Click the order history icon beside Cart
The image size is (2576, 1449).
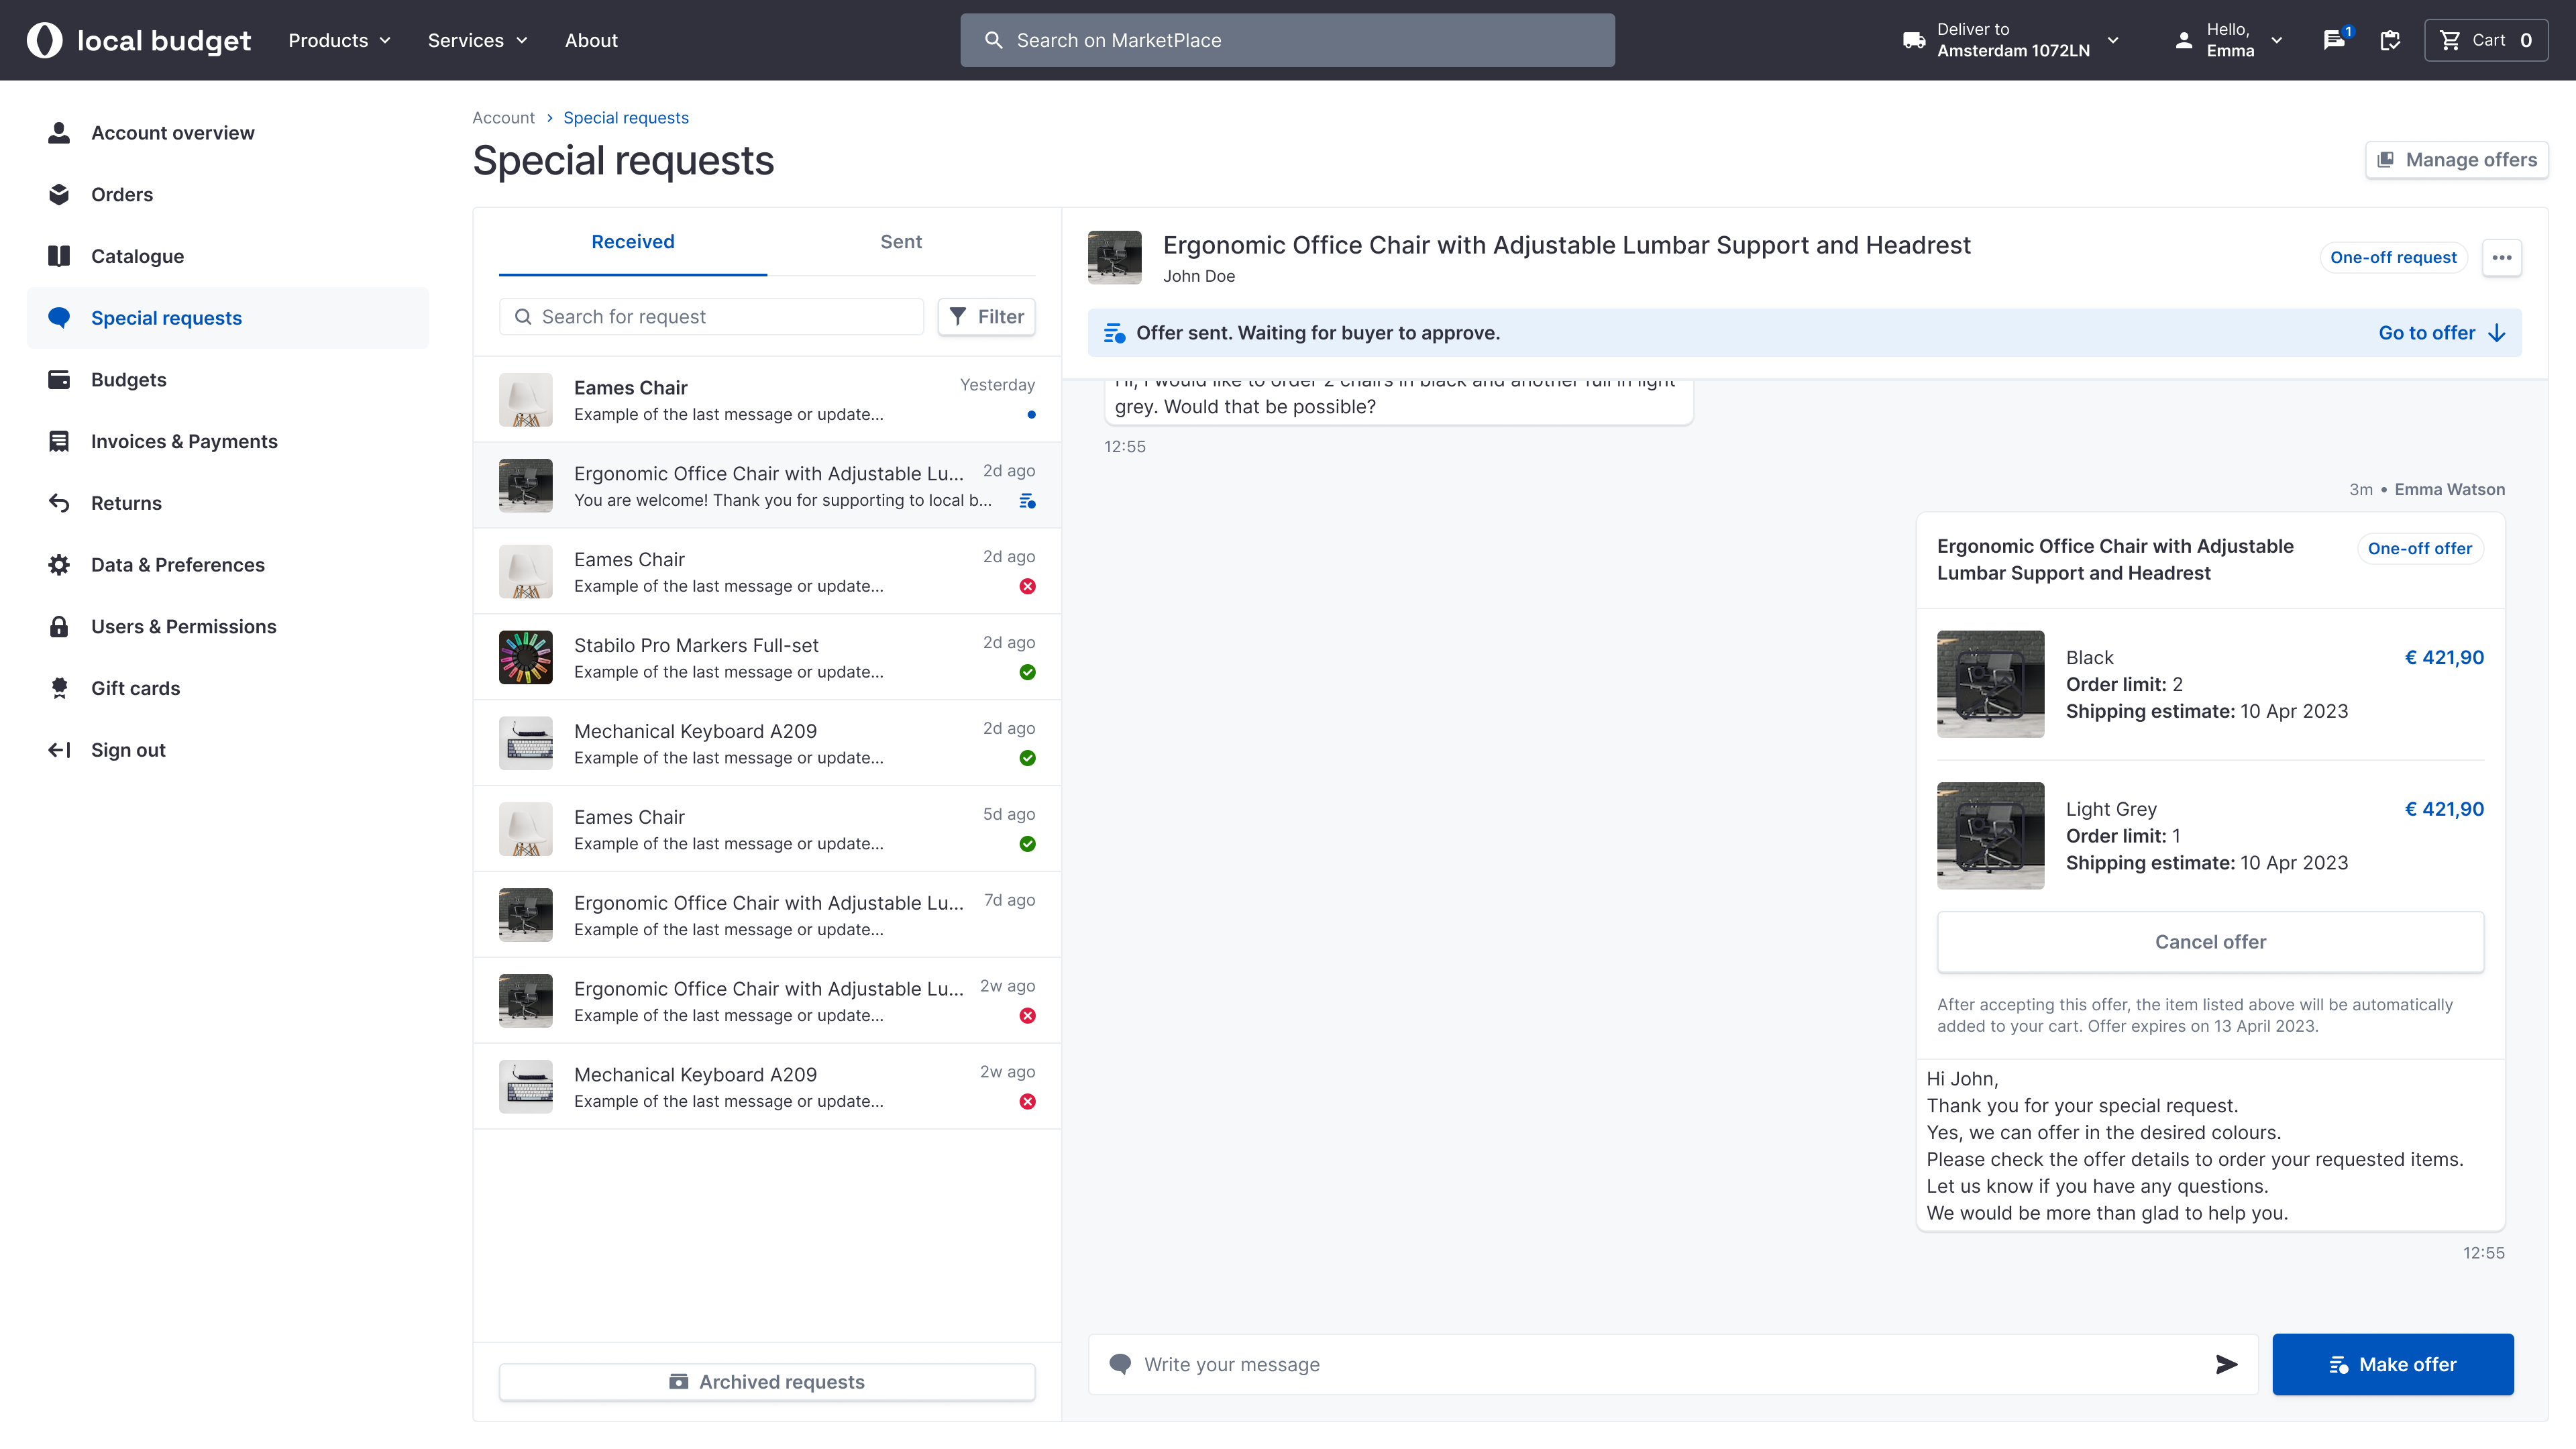point(2390,40)
